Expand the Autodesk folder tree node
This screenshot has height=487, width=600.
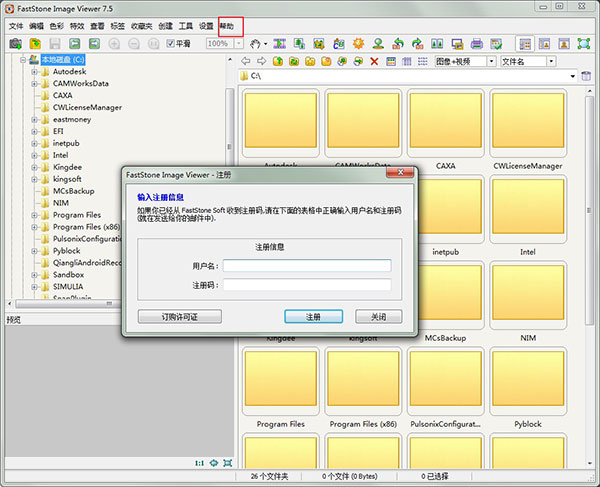34,72
